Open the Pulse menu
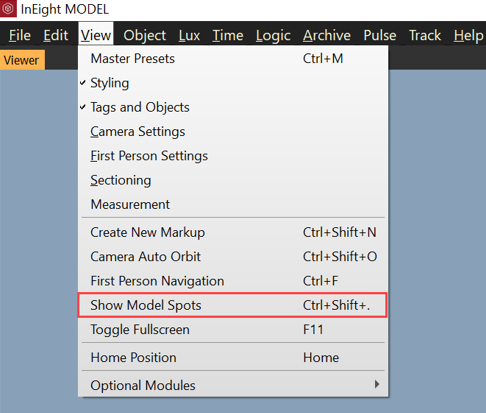 [380, 35]
